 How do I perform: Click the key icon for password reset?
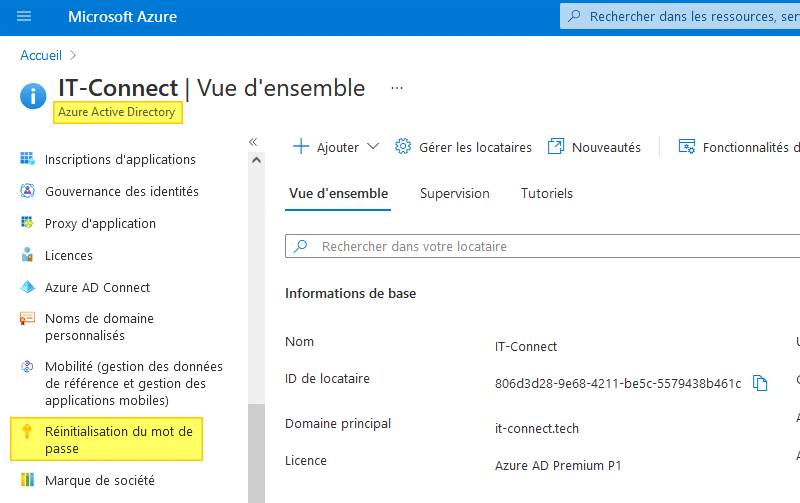tap(27, 432)
